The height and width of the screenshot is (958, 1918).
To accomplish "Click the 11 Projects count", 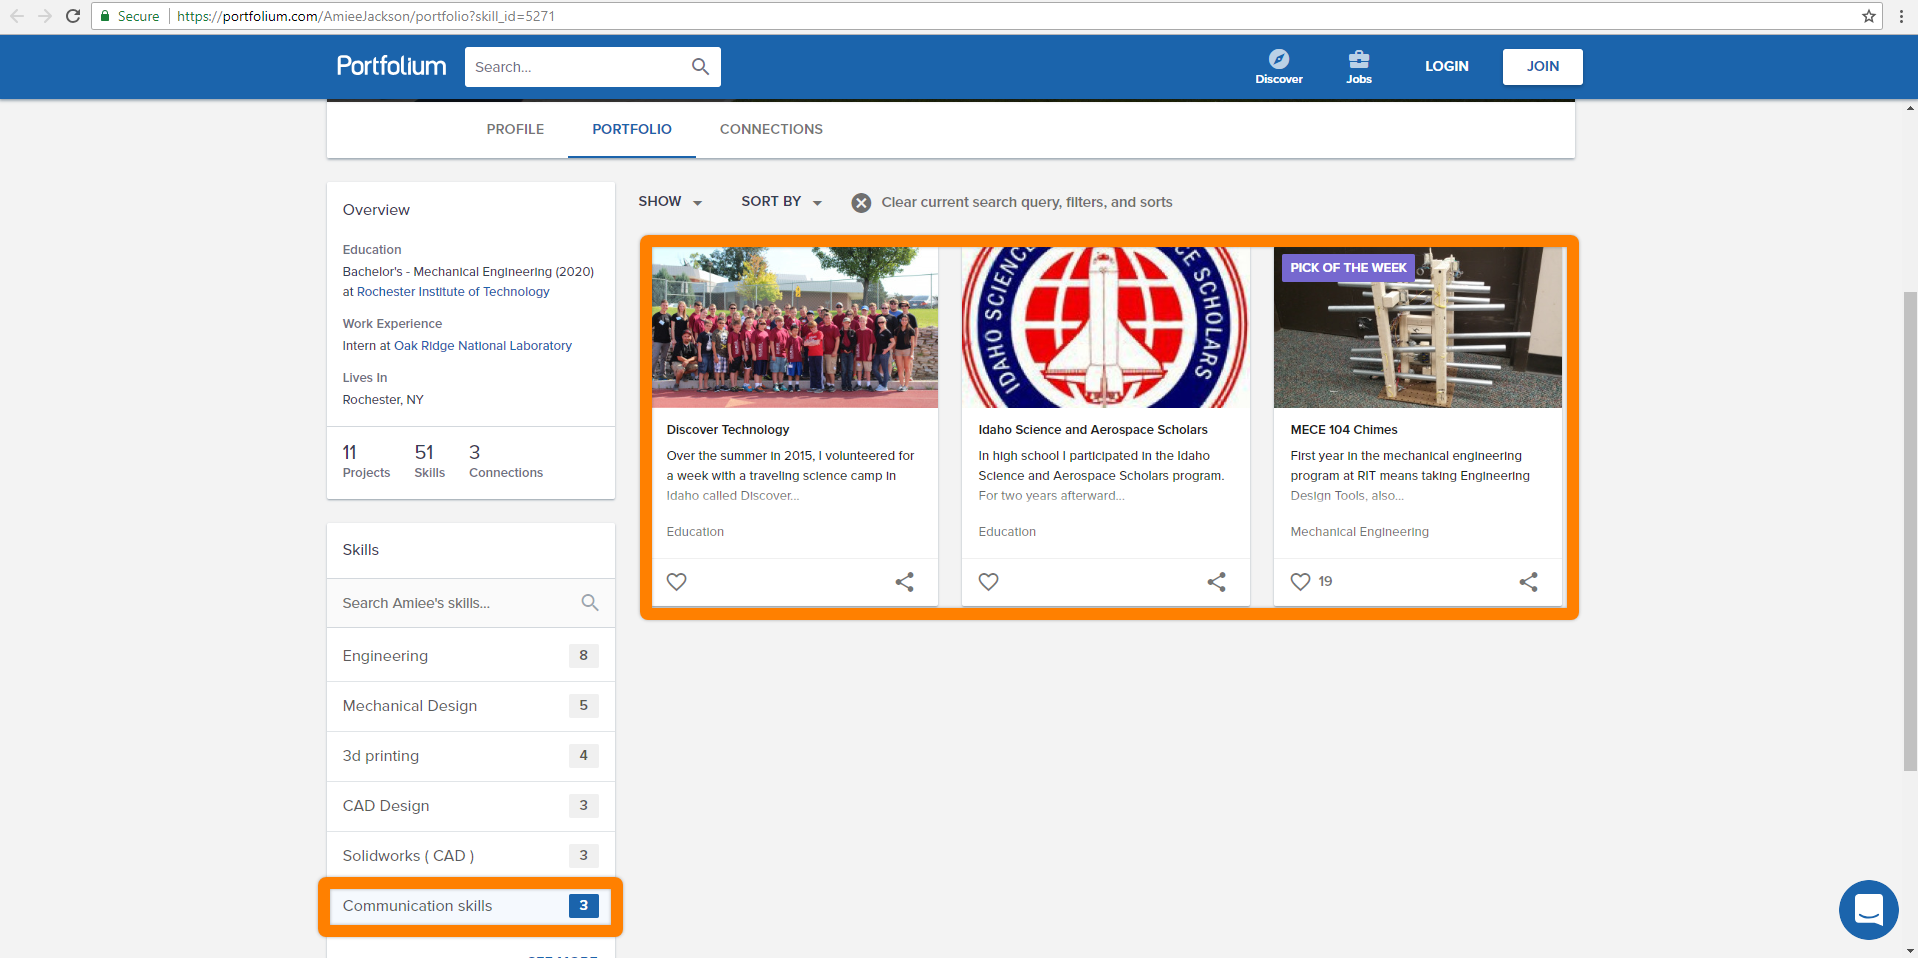I will (x=366, y=461).
